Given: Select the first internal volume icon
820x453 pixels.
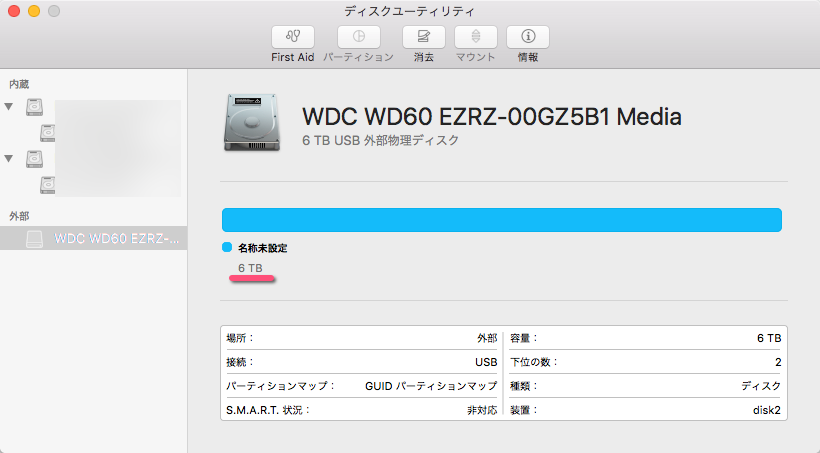Looking at the screenshot, I should 48,133.
